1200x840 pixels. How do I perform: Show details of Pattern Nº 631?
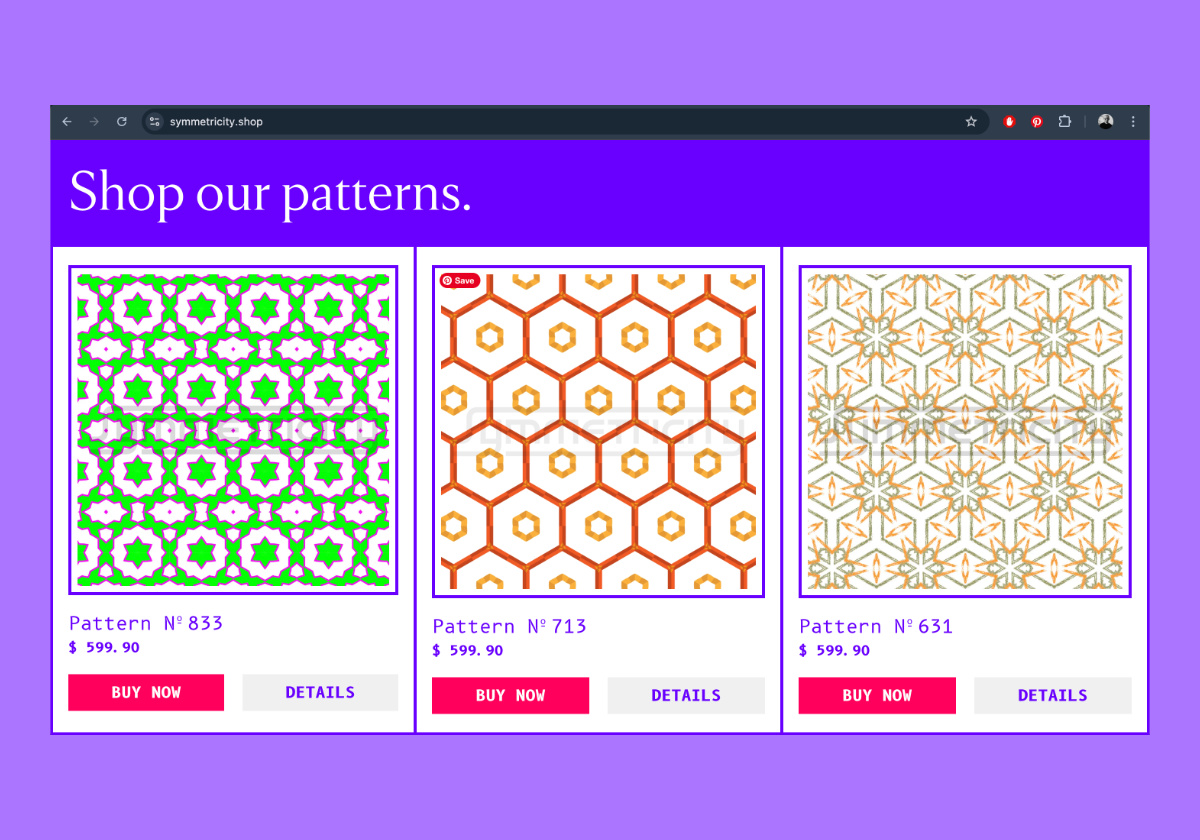(1052, 695)
